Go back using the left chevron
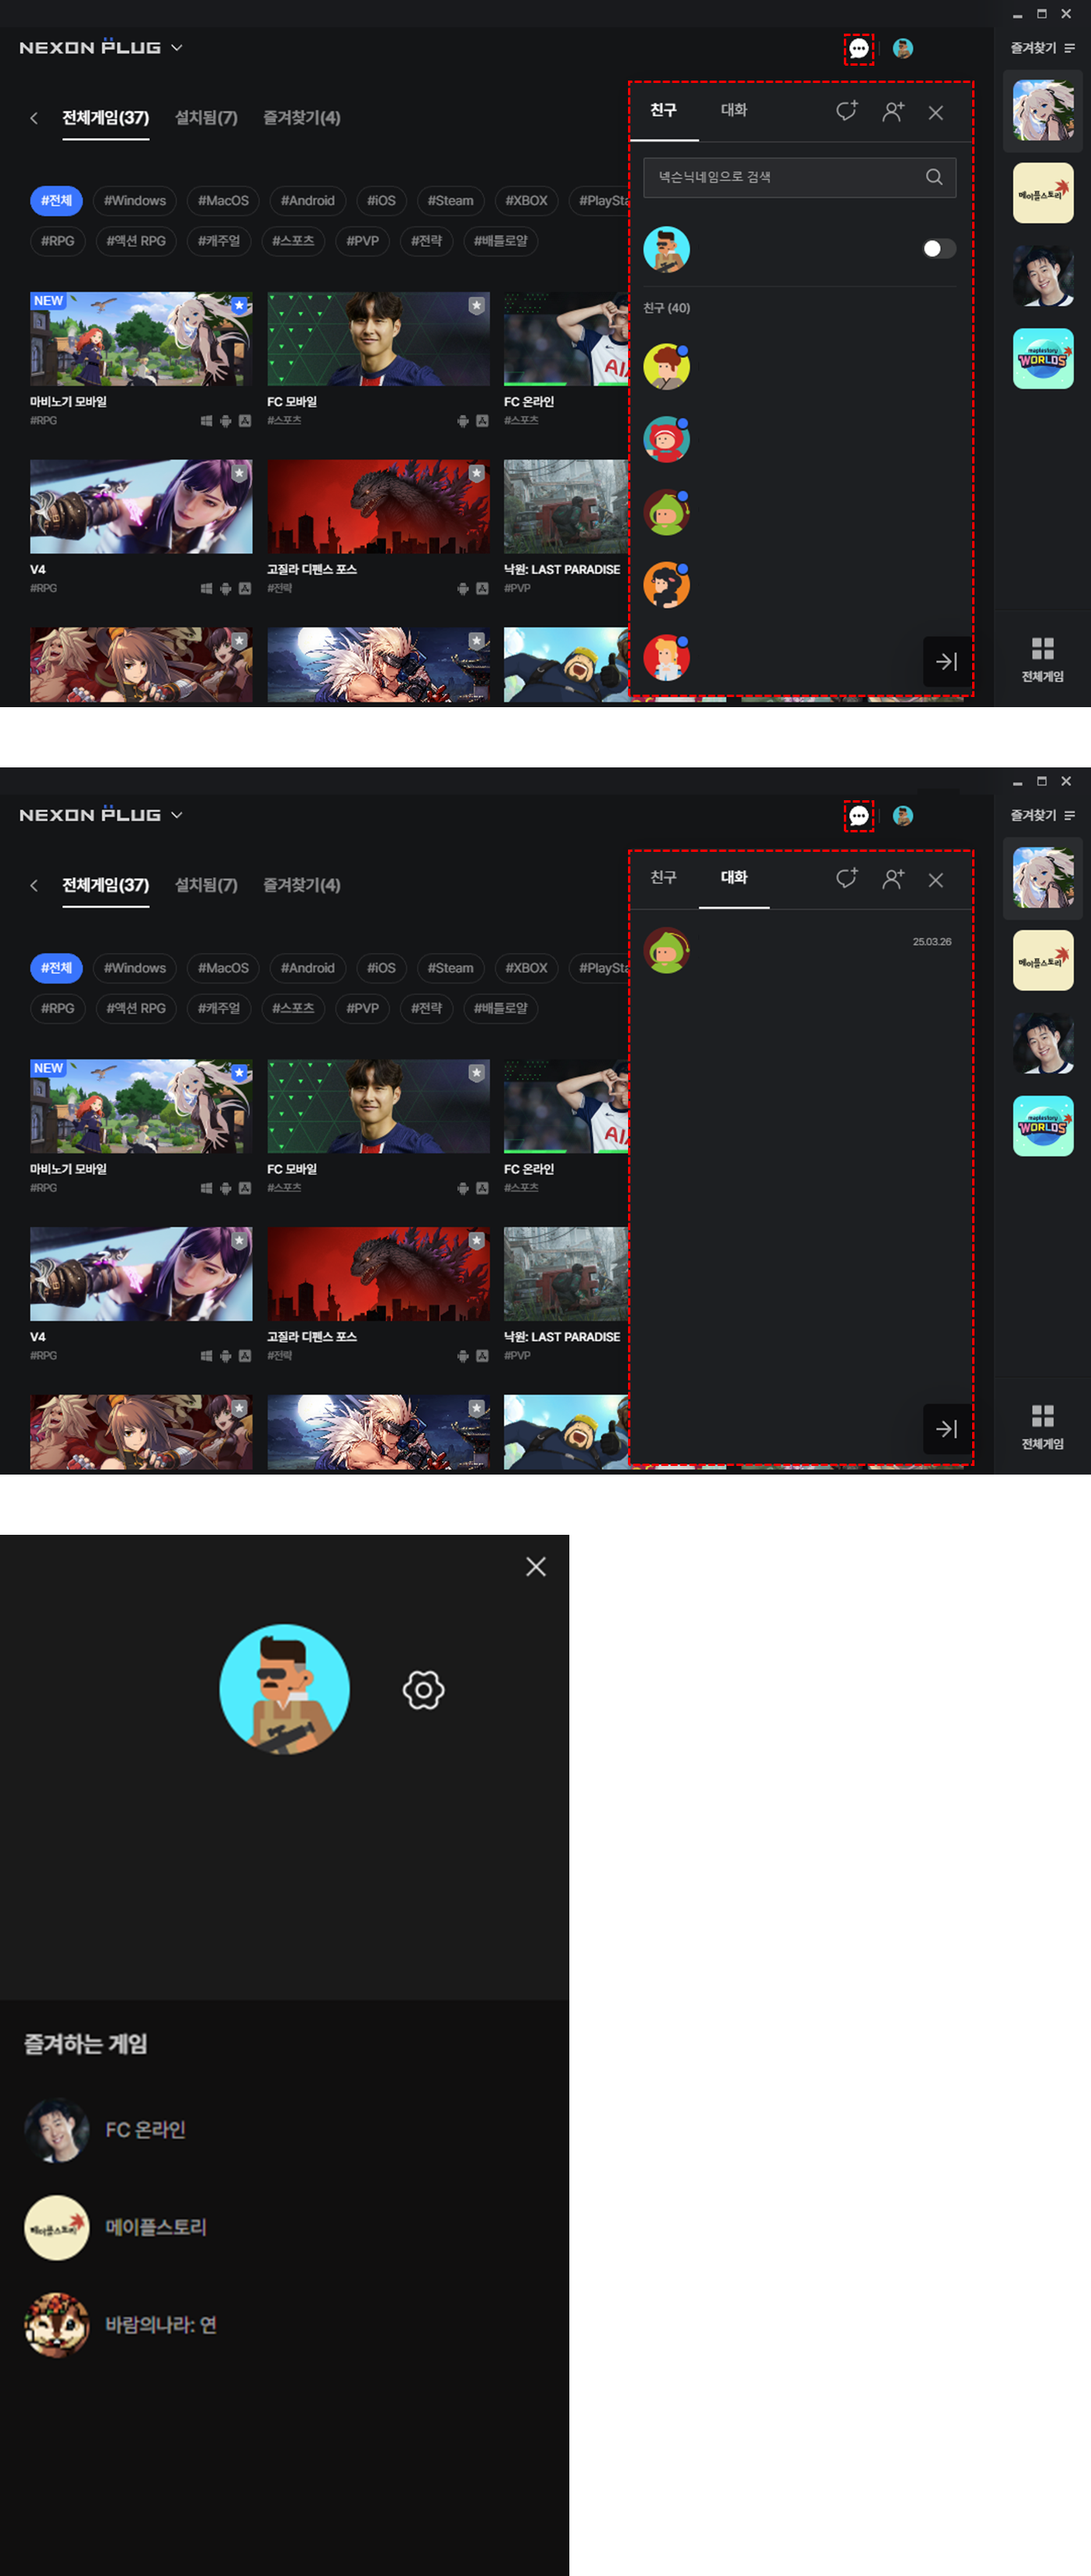1091x2576 pixels. [x=34, y=118]
